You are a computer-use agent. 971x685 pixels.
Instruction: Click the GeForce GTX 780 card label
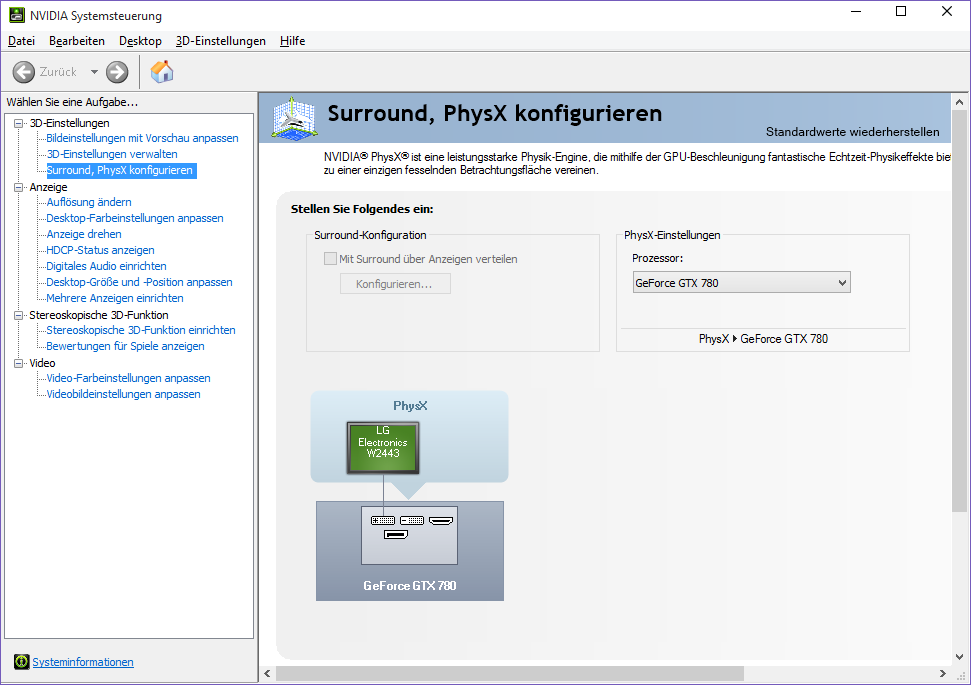pyautogui.click(x=409, y=586)
